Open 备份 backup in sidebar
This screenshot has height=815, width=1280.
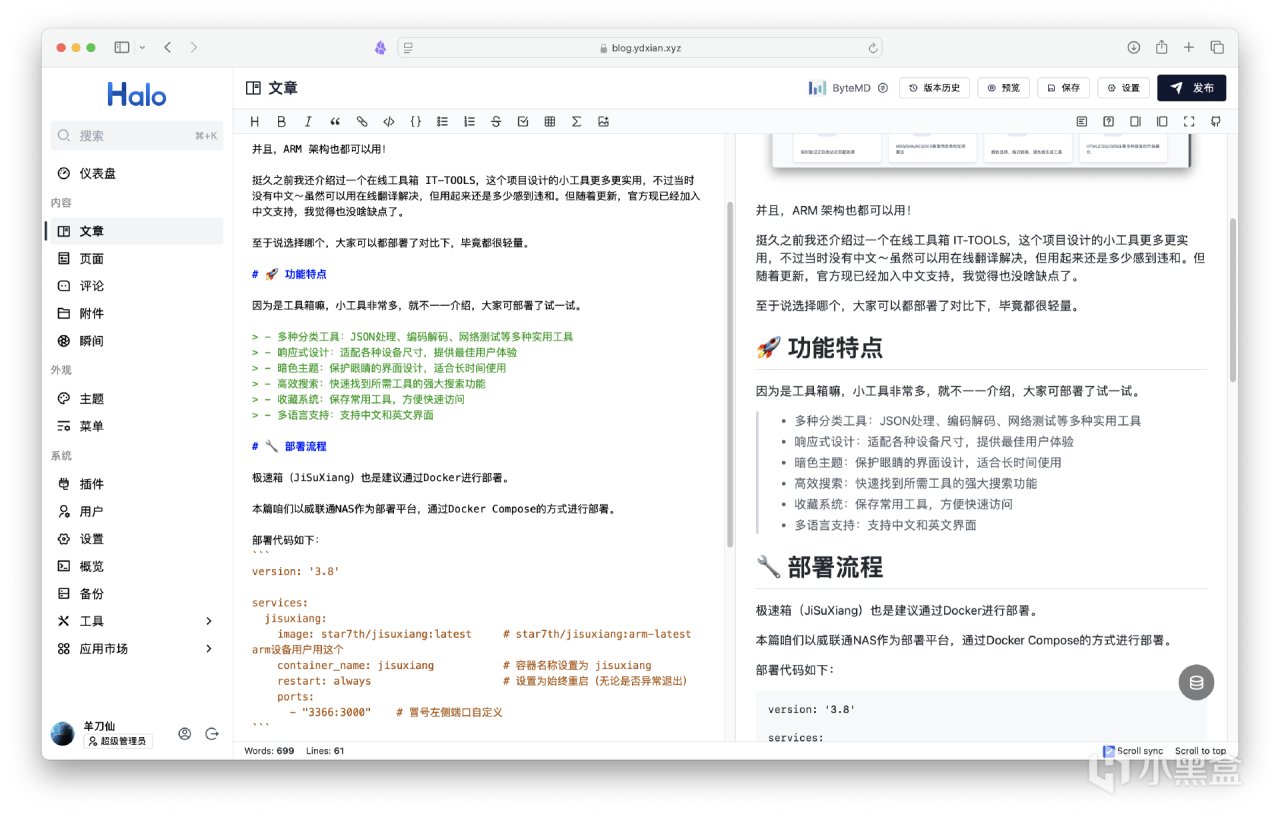pyautogui.click(x=137, y=594)
